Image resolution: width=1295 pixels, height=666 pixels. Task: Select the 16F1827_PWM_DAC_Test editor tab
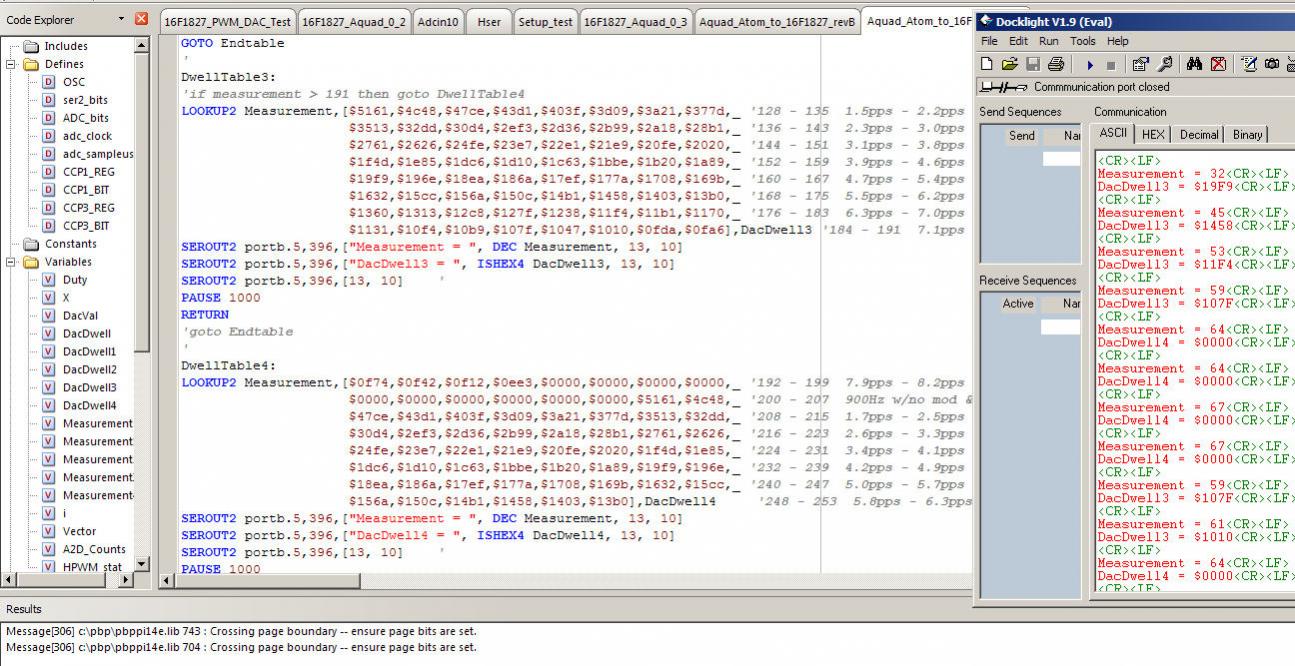pyautogui.click(x=228, y=22)
